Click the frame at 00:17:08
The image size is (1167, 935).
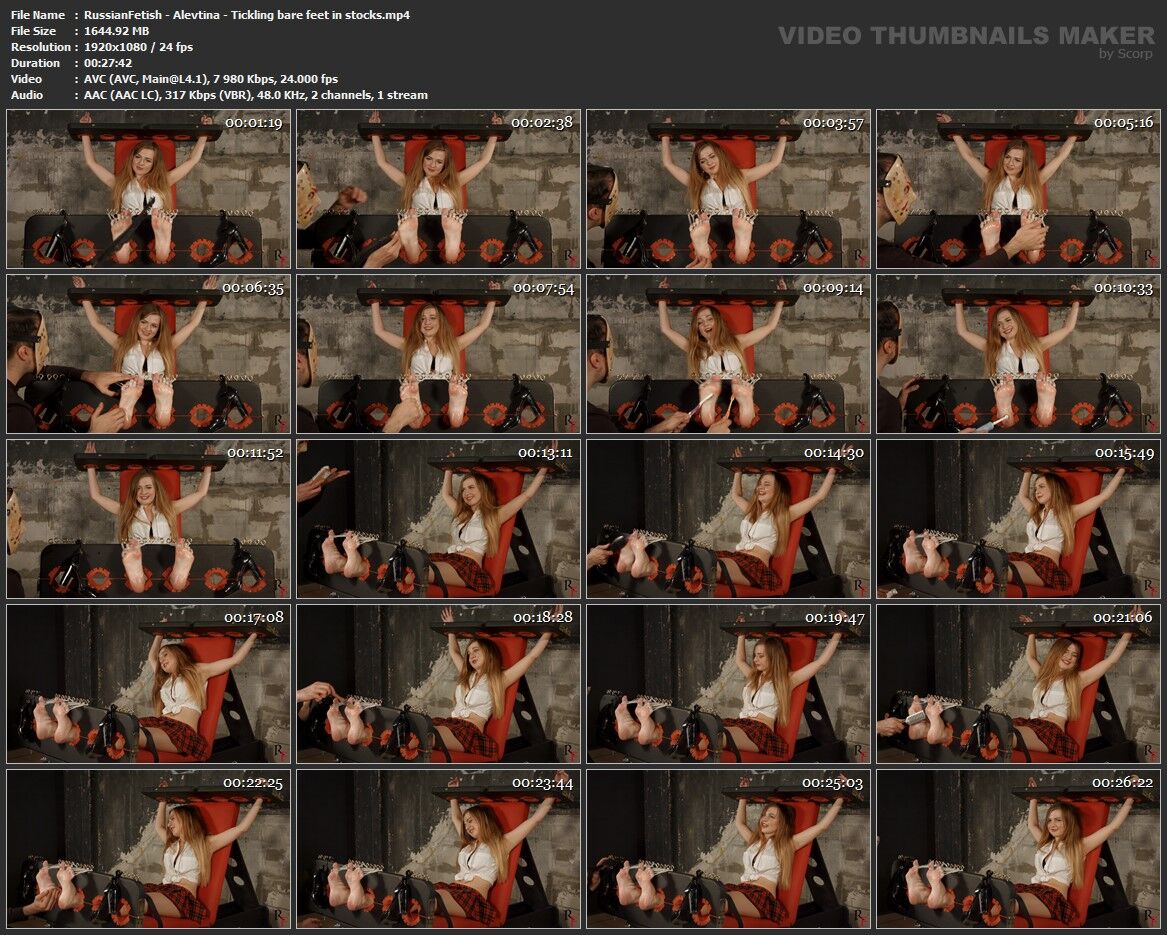click(148, 684)
